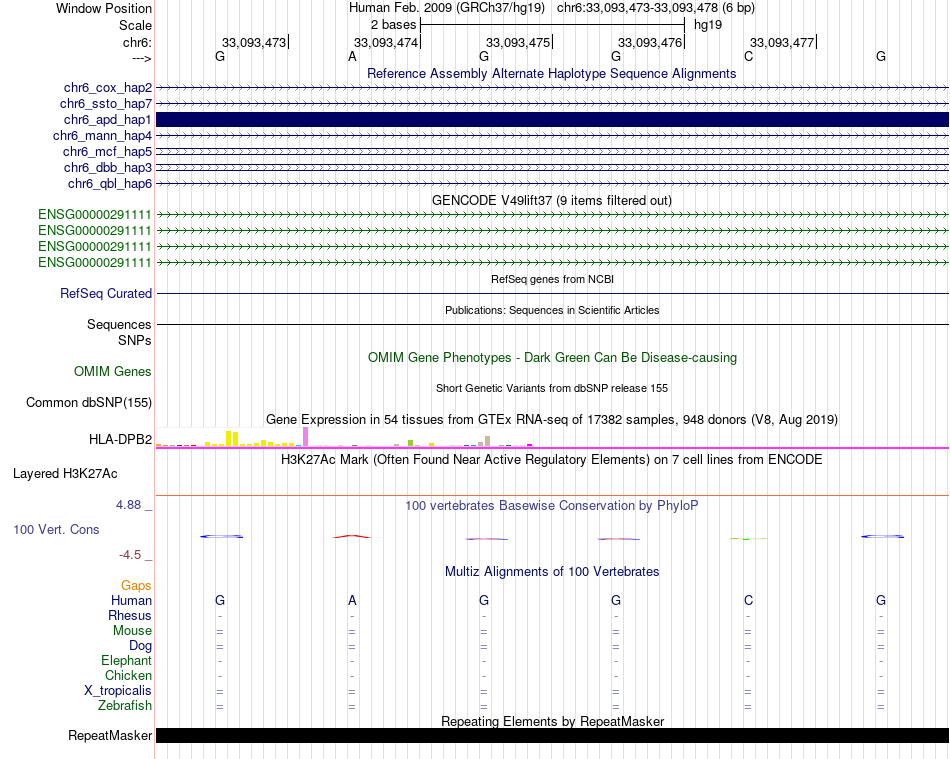Click the black RepeatMasker bar
Screen dimensions: 950x759
click(x=552, y=735)
